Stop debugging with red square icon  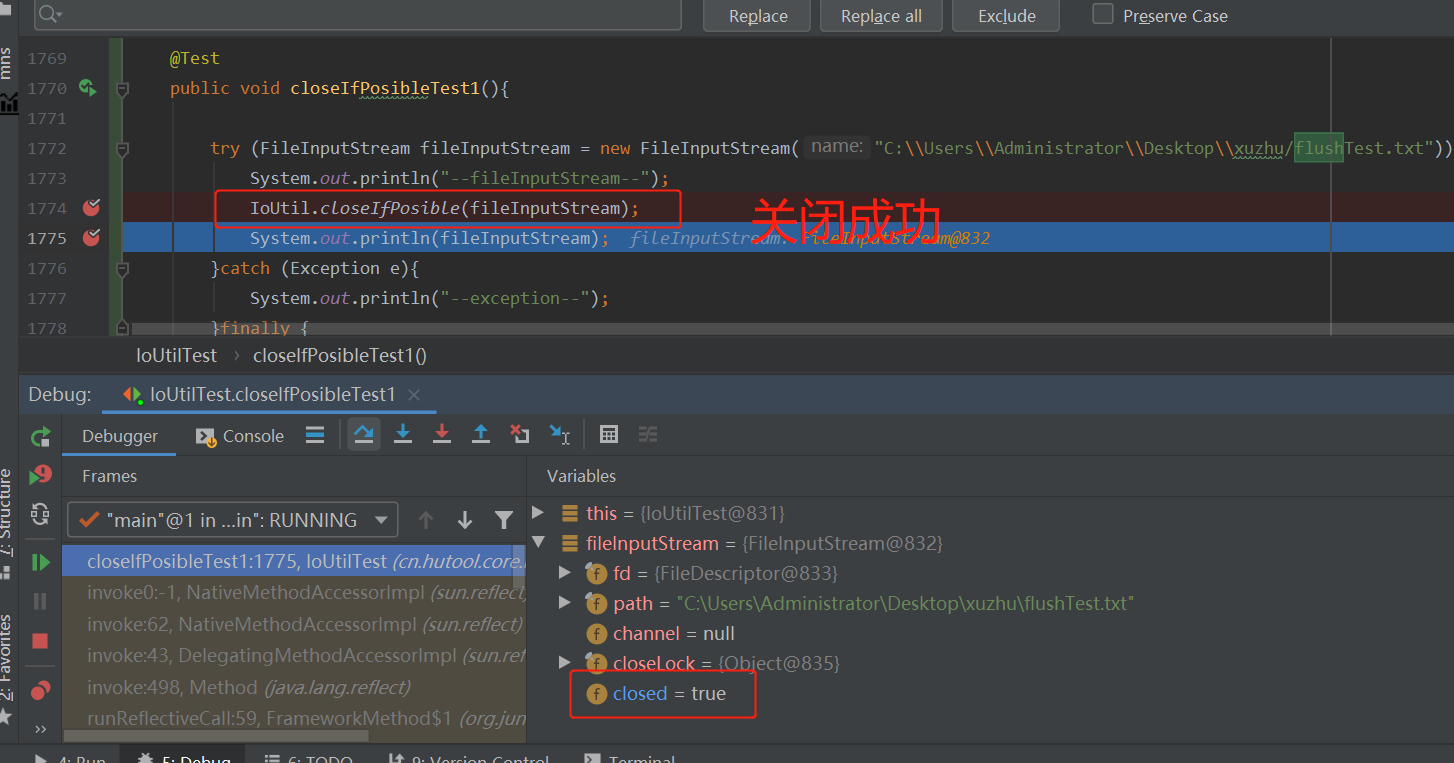40,641
